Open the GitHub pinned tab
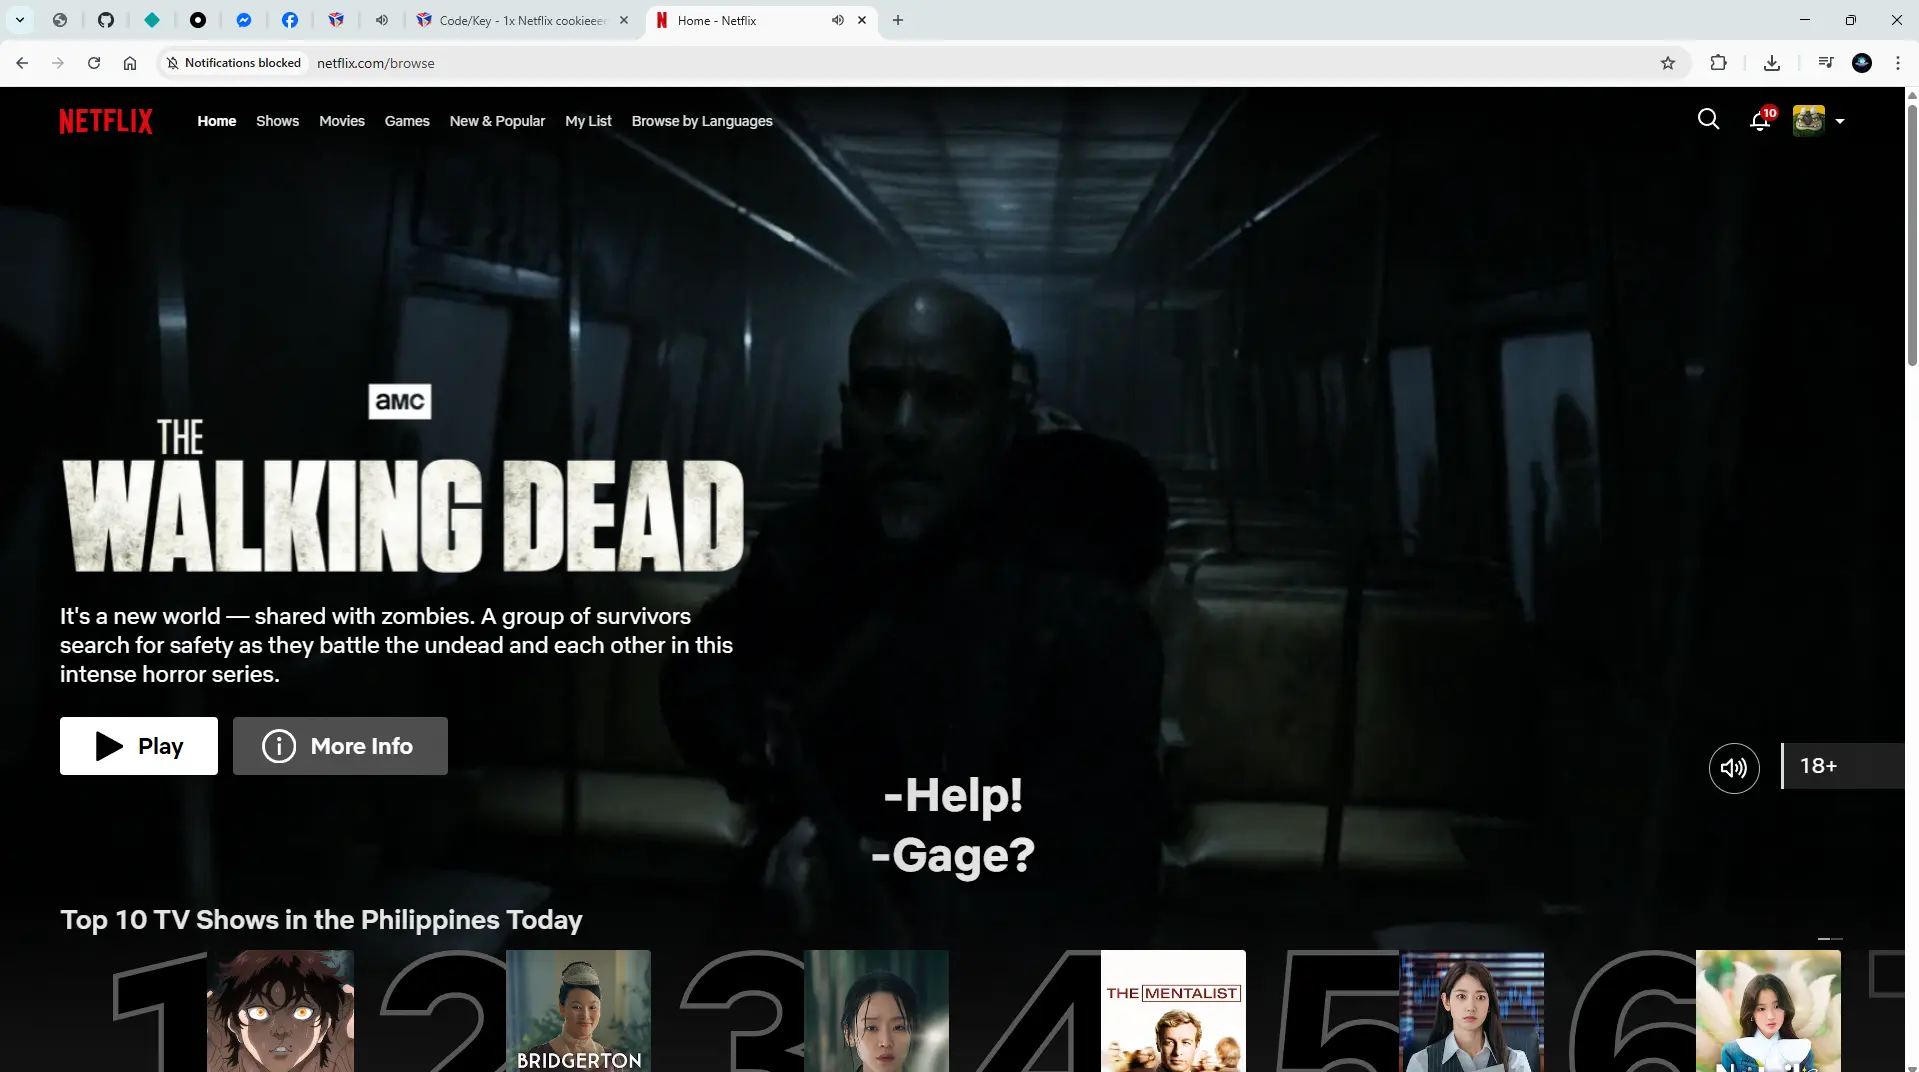 click(106, 20)
